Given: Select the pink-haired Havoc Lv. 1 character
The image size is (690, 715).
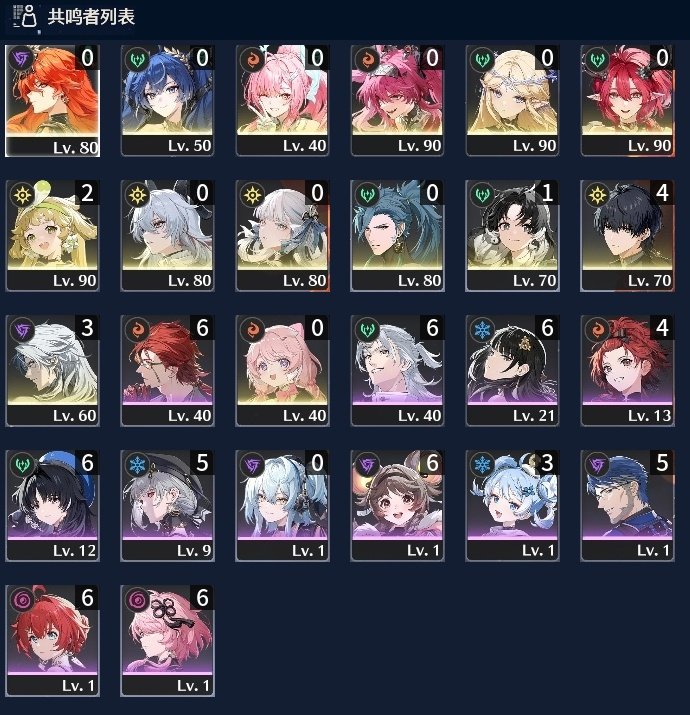Looking at the screenshot, I should point(167,641).
